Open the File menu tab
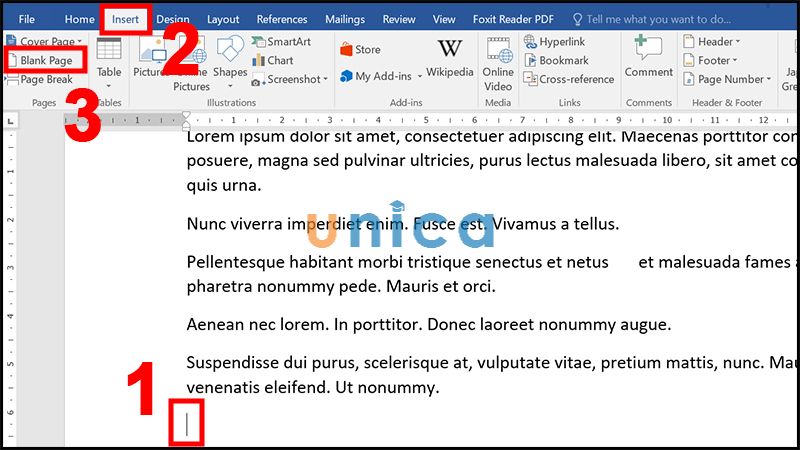The image size is (800, 450). [27, 19]
